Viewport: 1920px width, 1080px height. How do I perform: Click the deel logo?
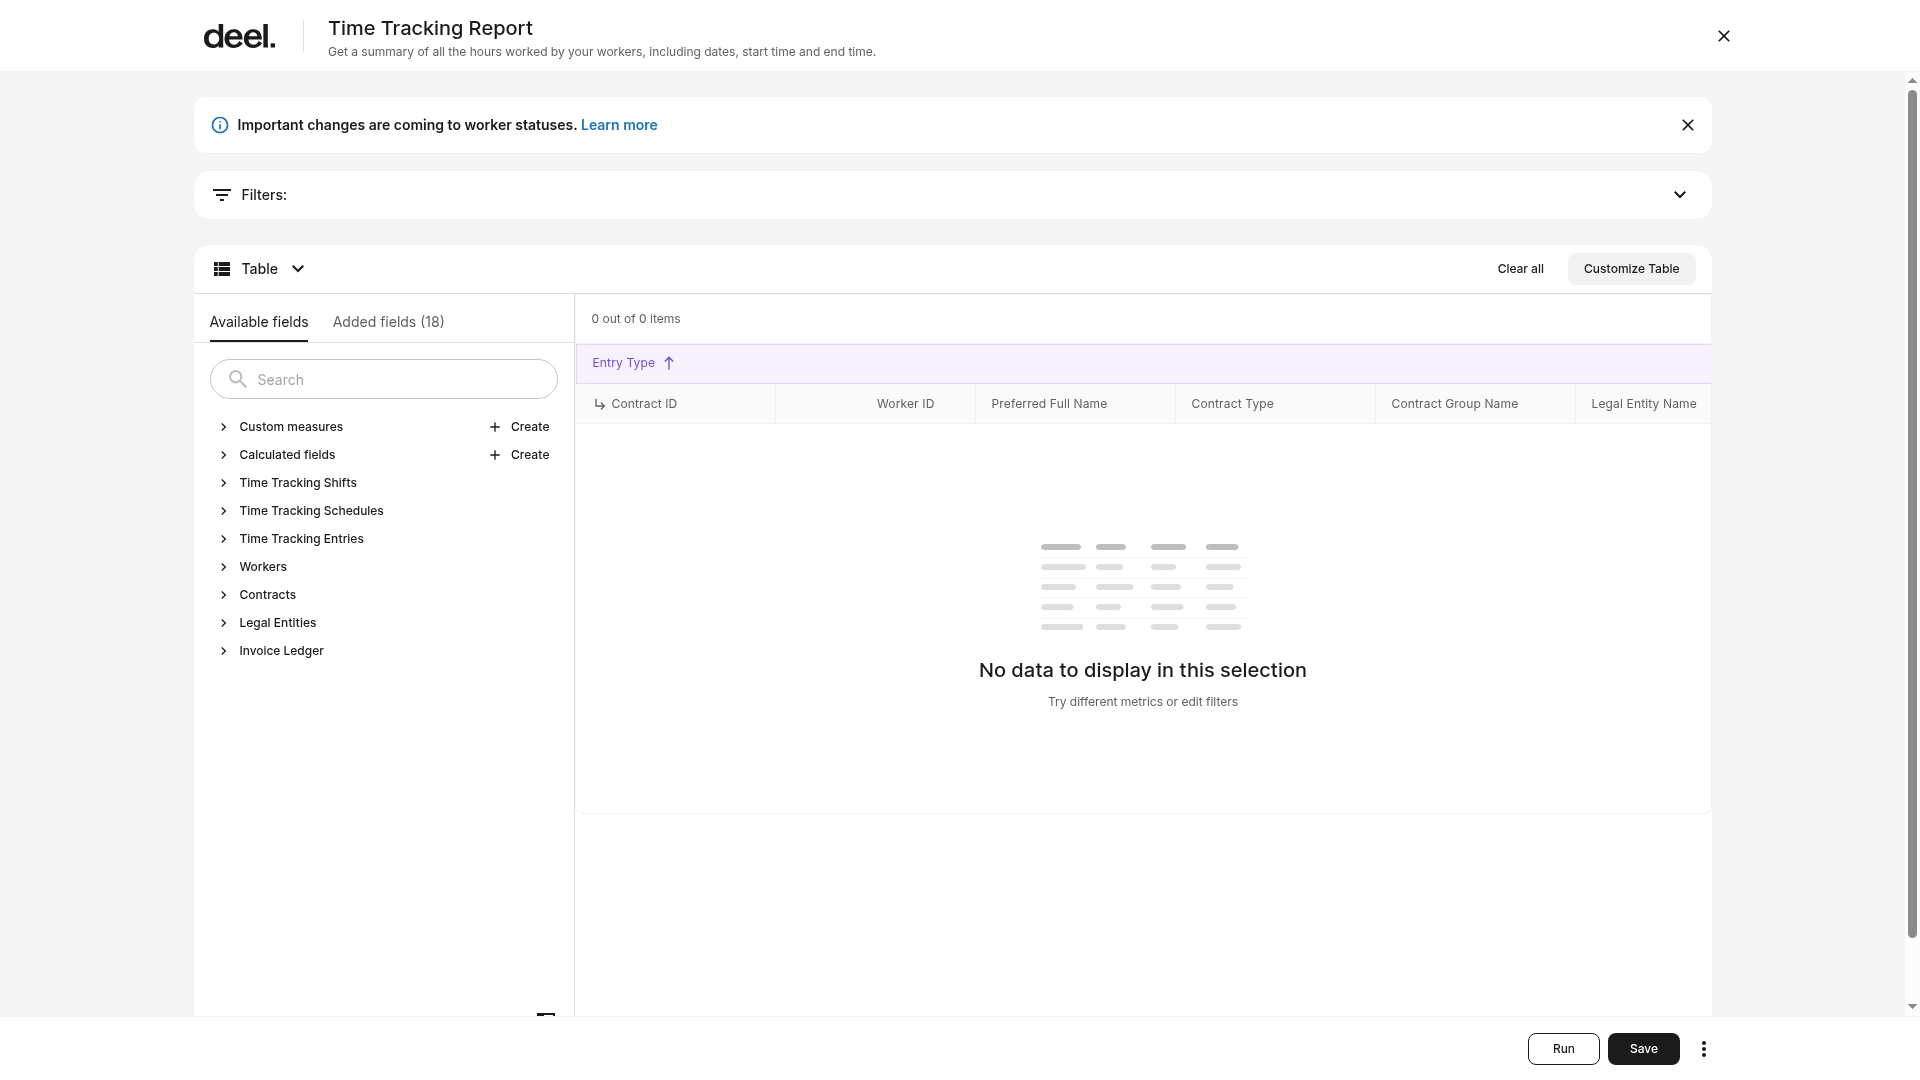point(239,36)
